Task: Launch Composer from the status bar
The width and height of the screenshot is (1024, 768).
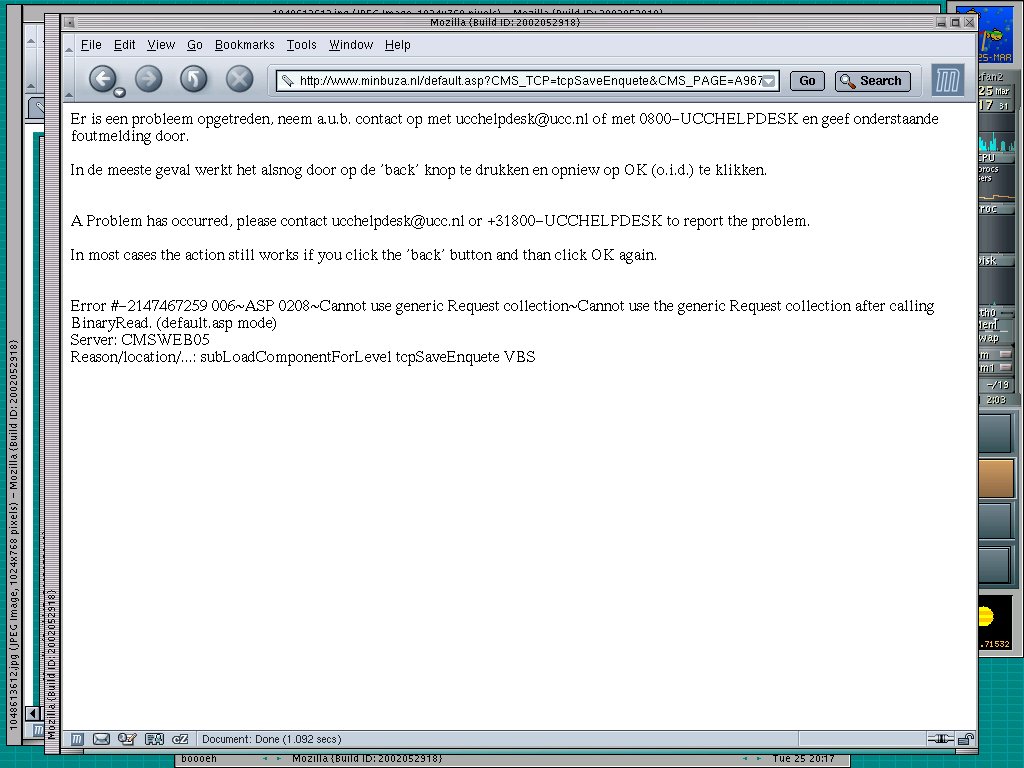Action: [x=127, y=739]
